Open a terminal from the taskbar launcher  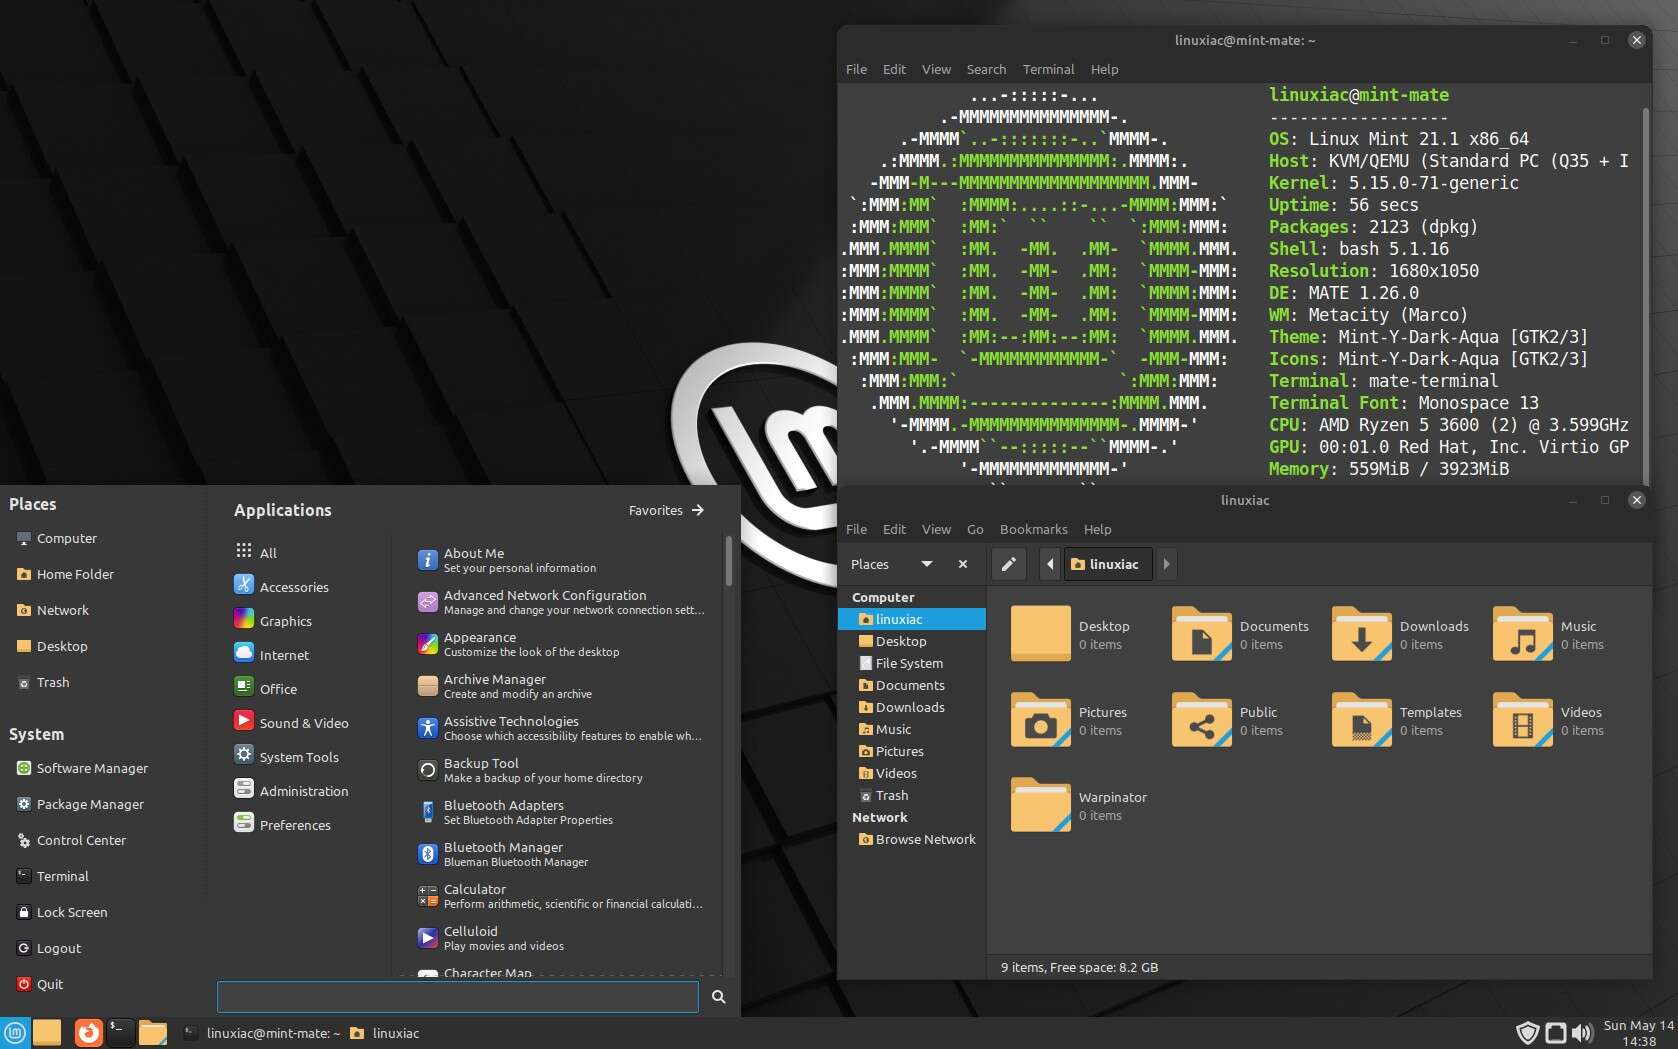click(120, 1033)
